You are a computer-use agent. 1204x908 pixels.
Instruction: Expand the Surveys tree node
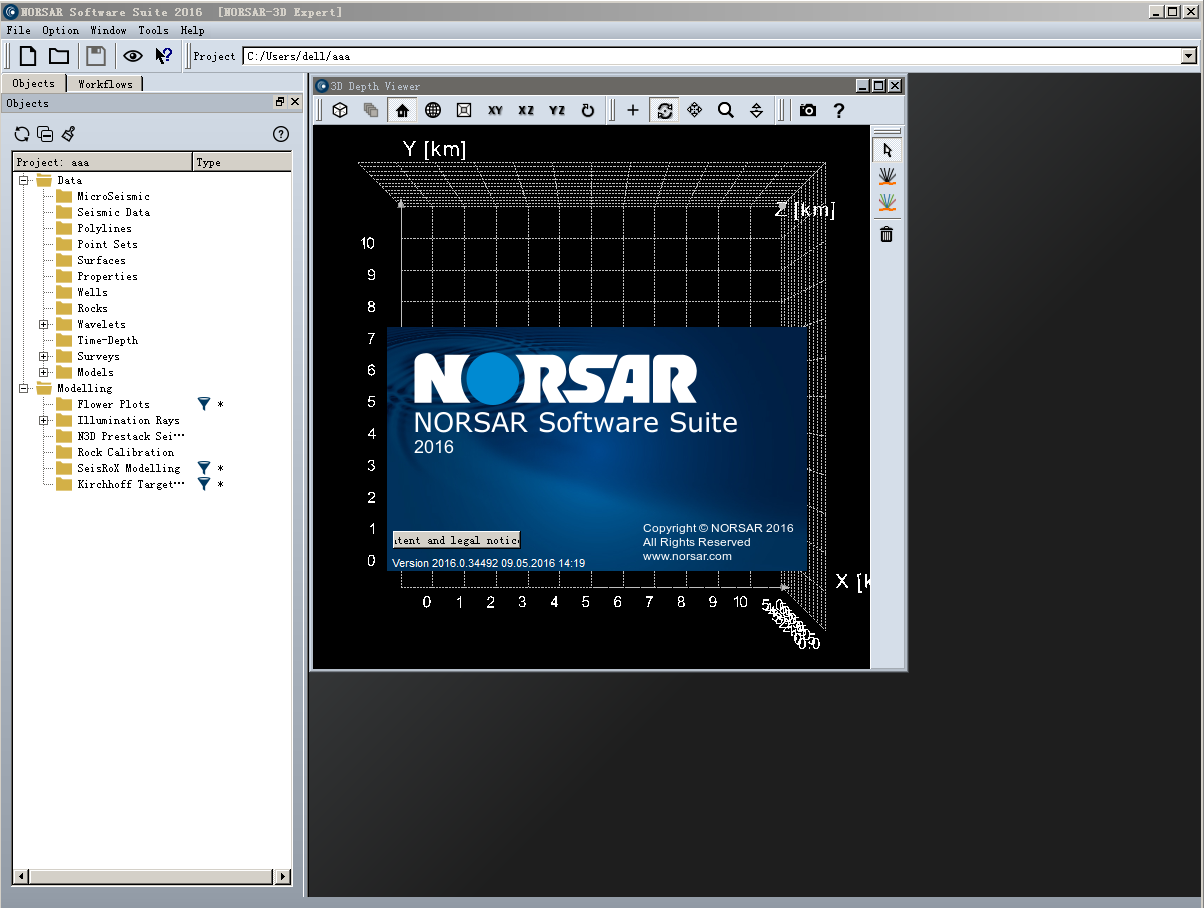coord(44,356)
